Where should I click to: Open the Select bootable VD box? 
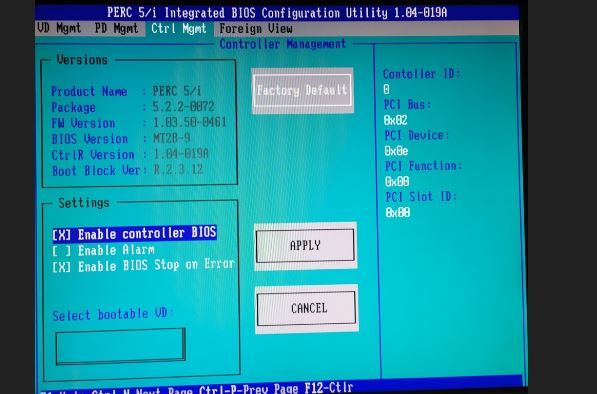tap(120, 346)
